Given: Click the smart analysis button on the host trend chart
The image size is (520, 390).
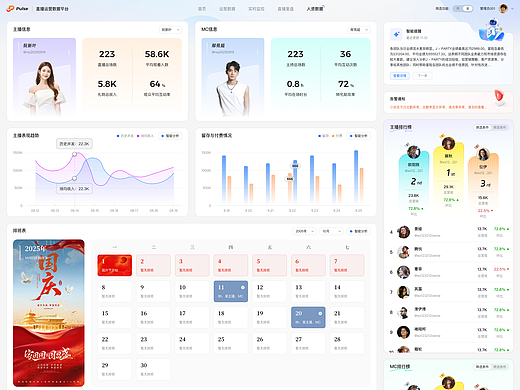Looking at the screenshot, I should click(x=170, y=136).
